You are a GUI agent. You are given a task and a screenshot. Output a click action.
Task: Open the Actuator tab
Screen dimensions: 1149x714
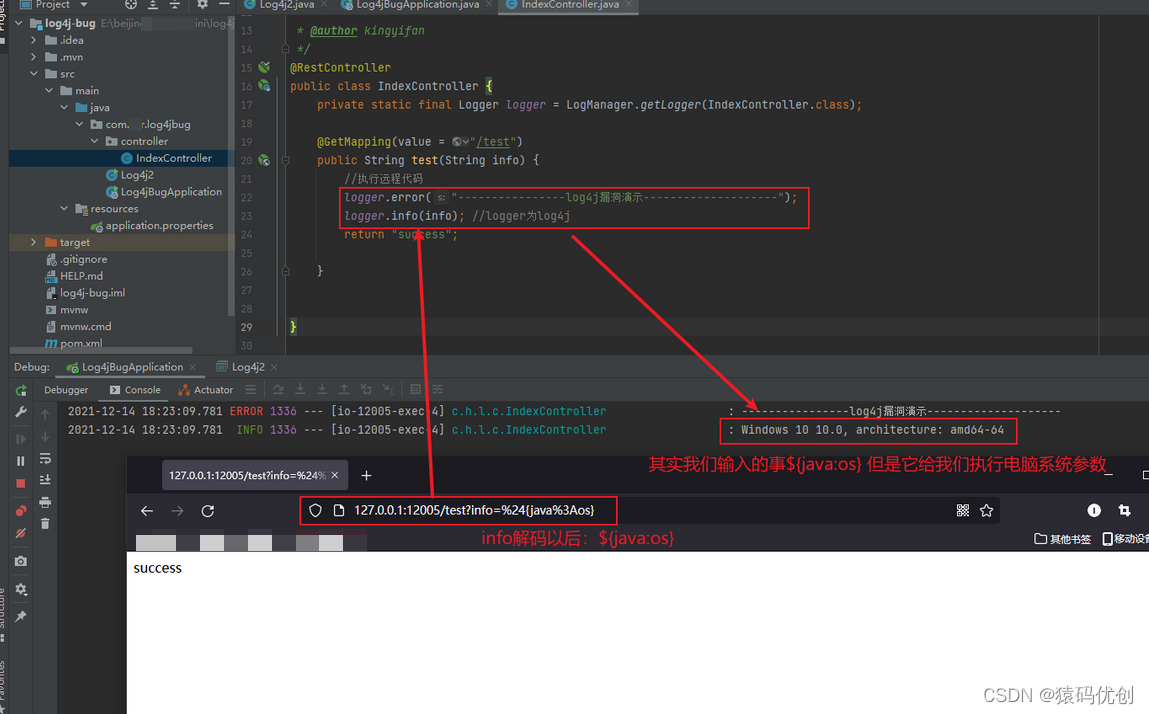pyautogui.click(x=206, y=390)
